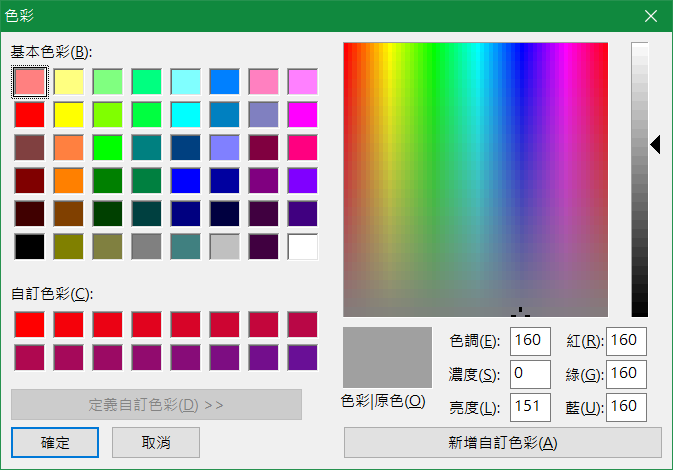Close the 色彩 dialog
This screenshot has width=673, height=470.
651,16
